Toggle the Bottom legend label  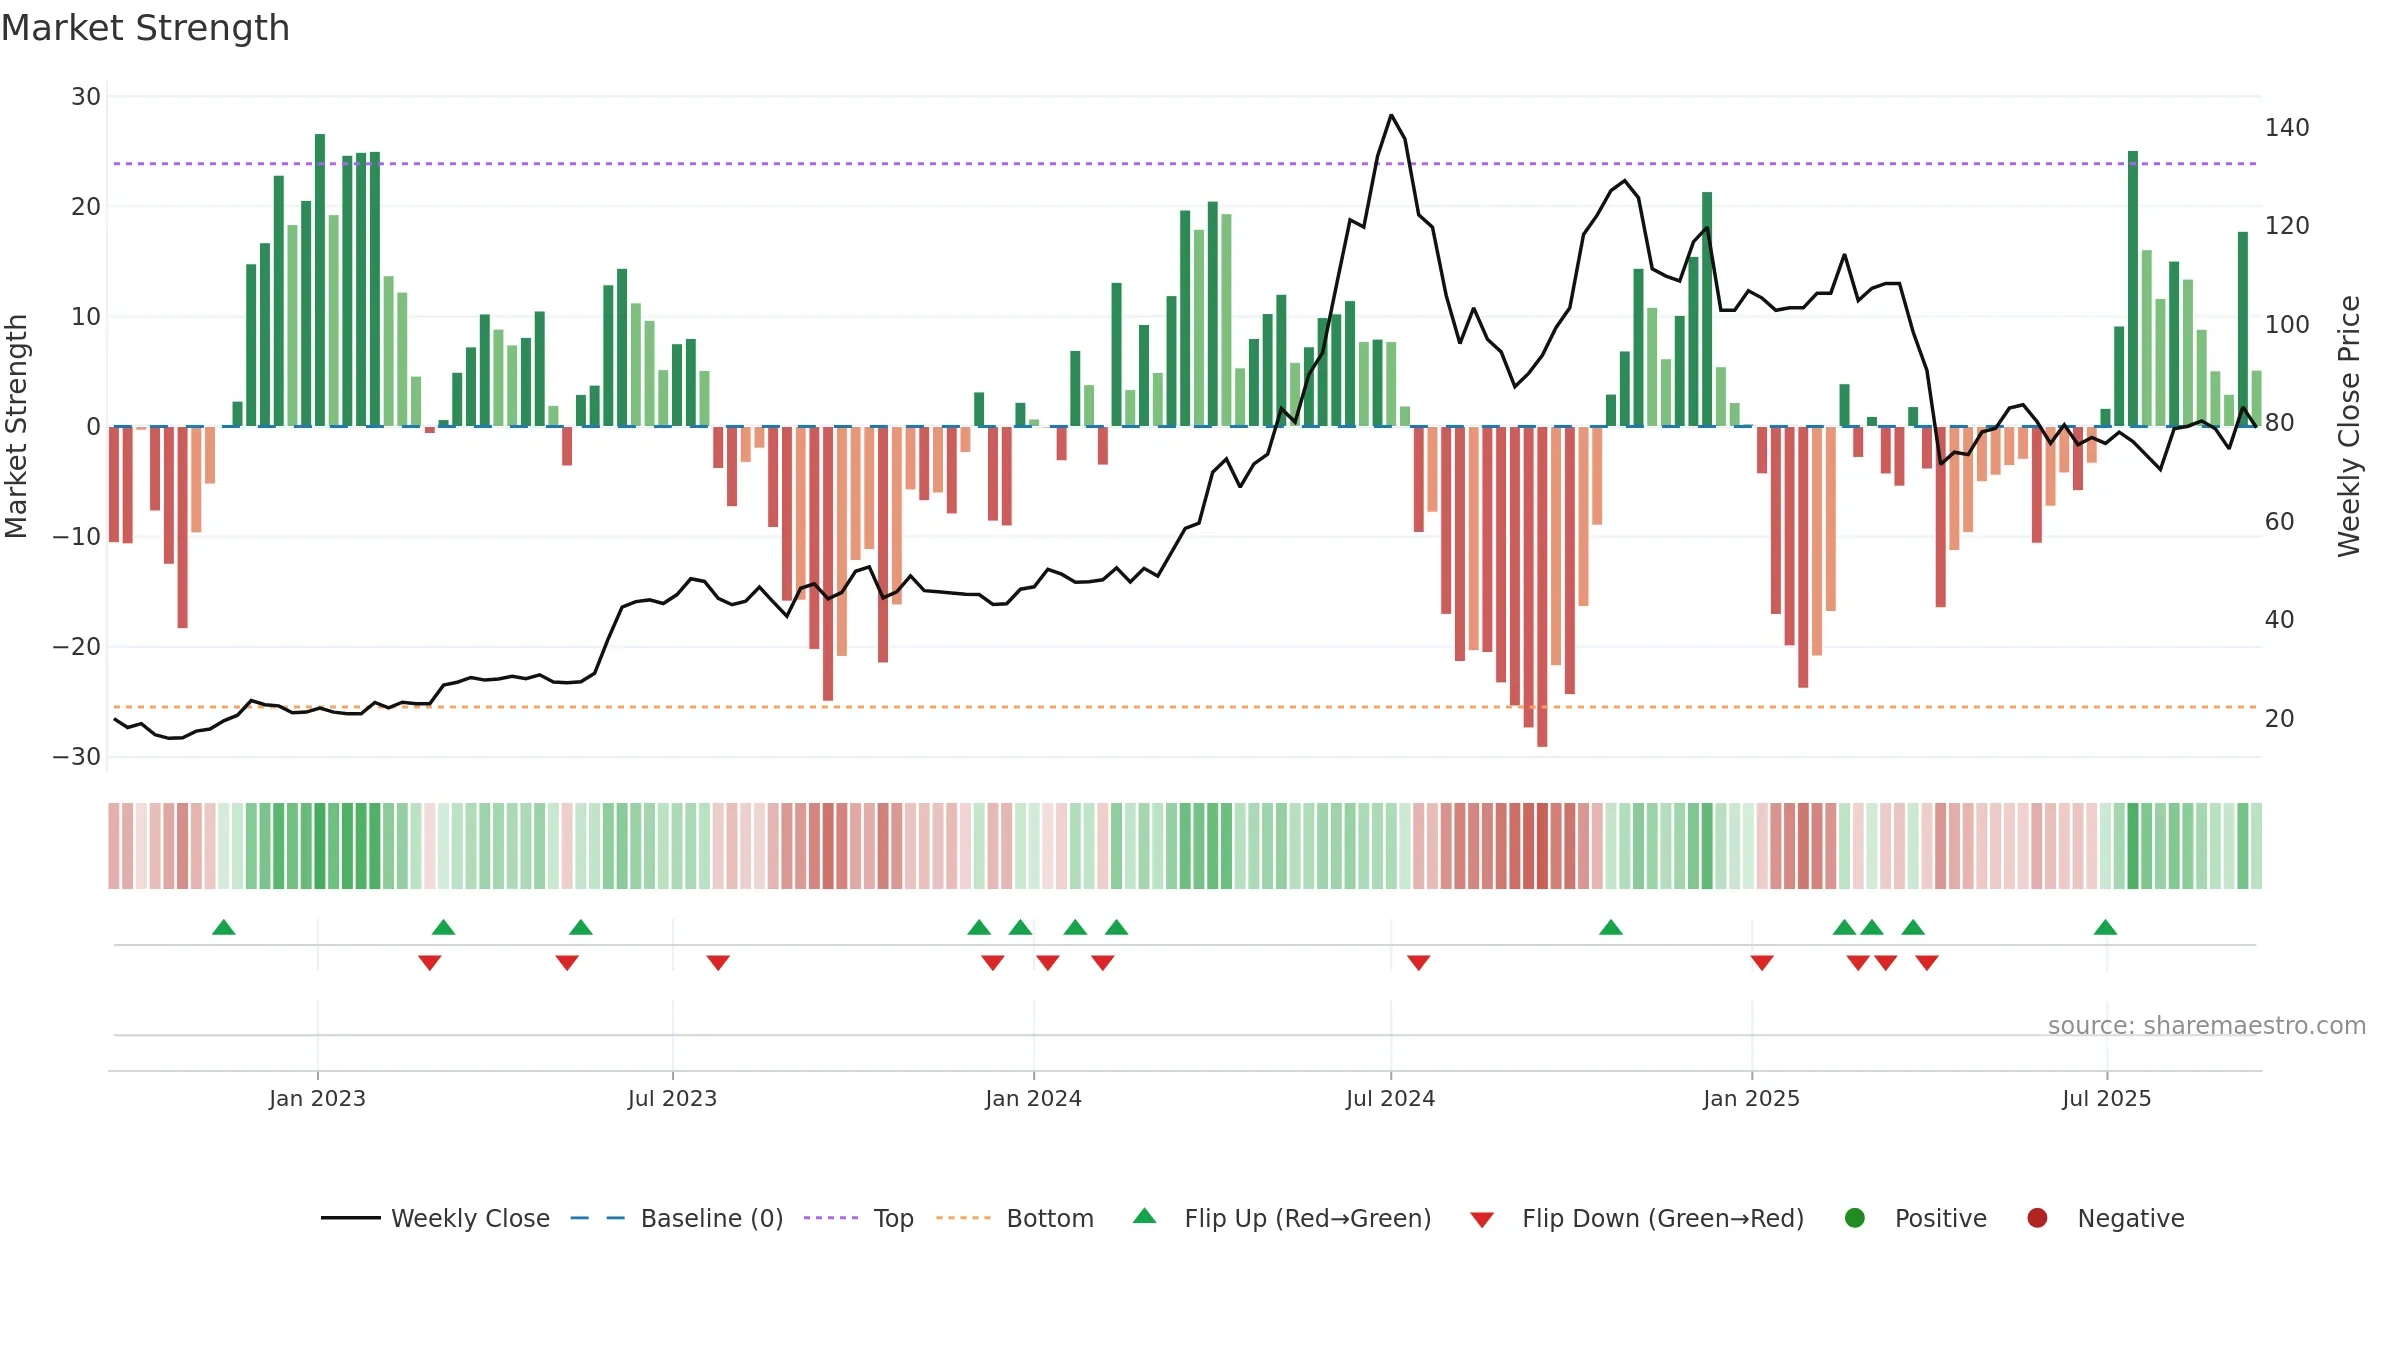1050,1219
